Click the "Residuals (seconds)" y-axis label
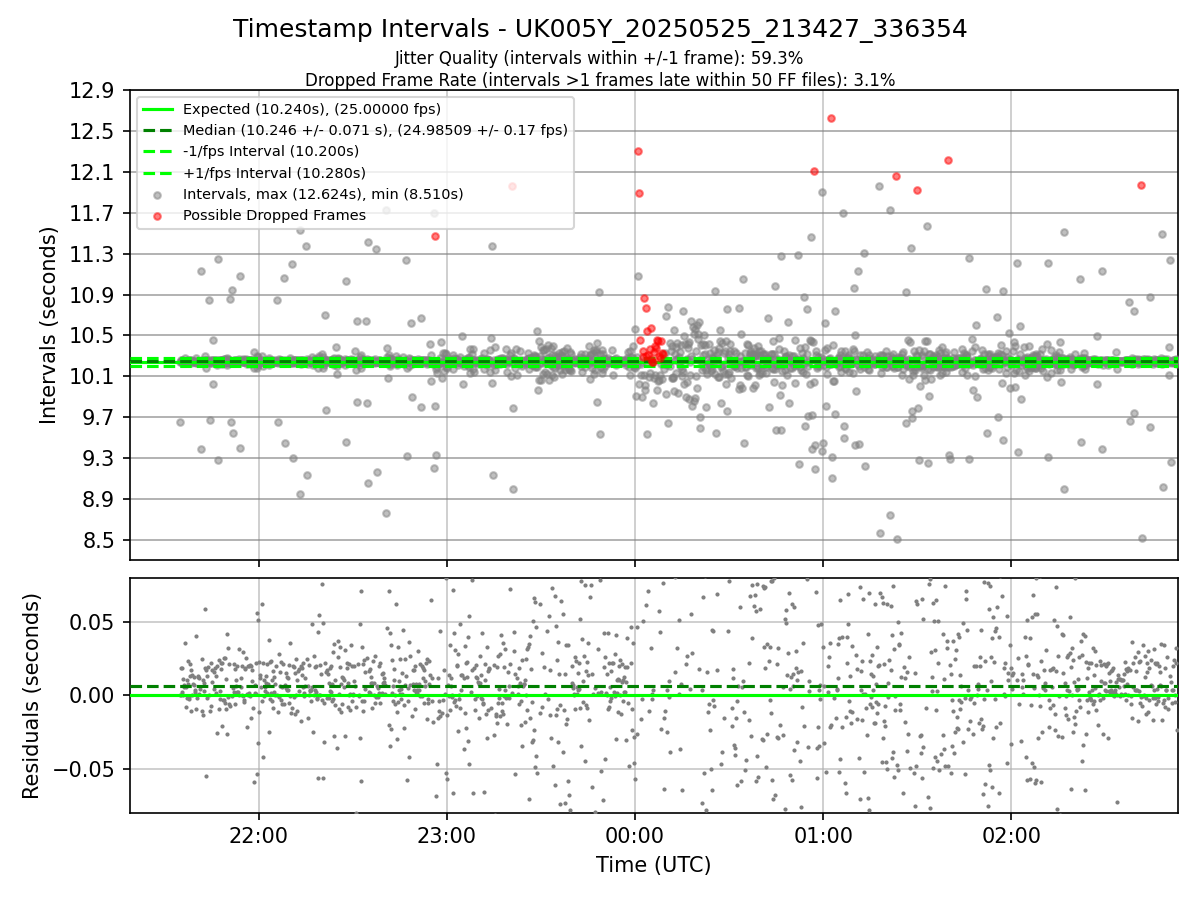The image size is (1200, 900). click(31, 696)
